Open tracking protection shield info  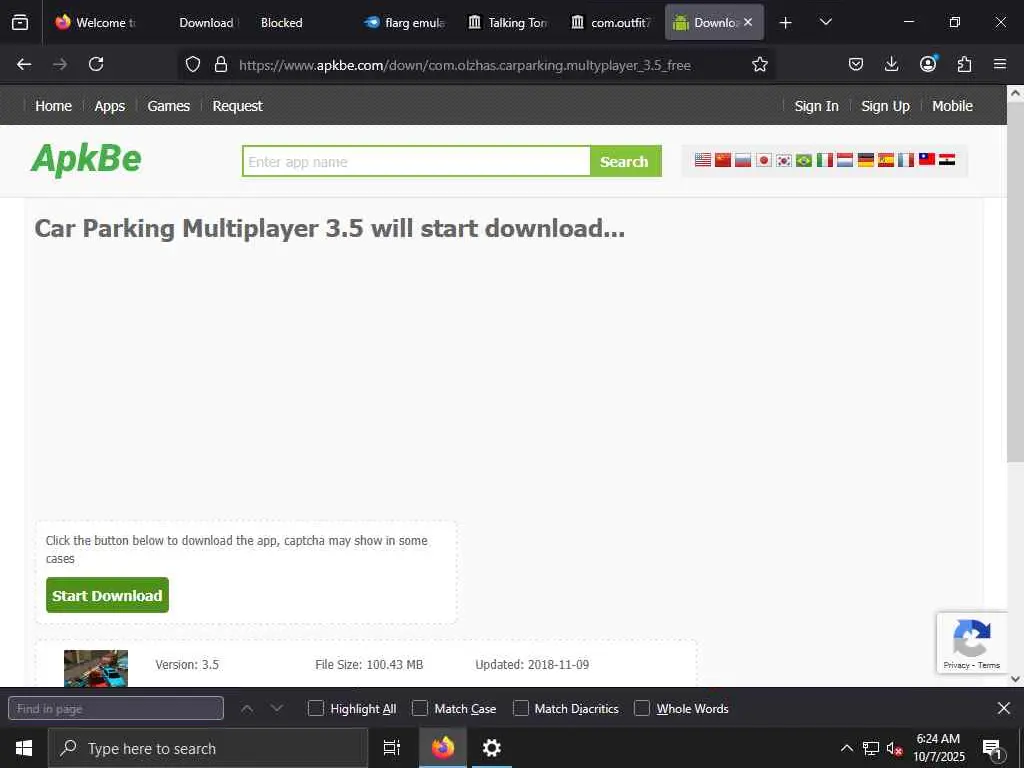193,64
